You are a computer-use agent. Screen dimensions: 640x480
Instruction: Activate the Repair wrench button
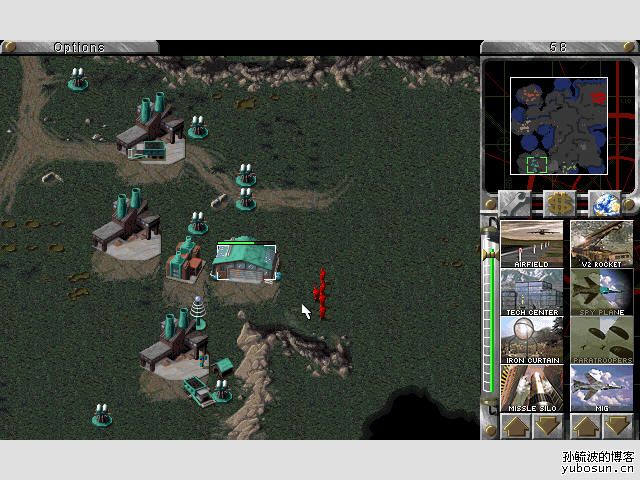[514, 204]
